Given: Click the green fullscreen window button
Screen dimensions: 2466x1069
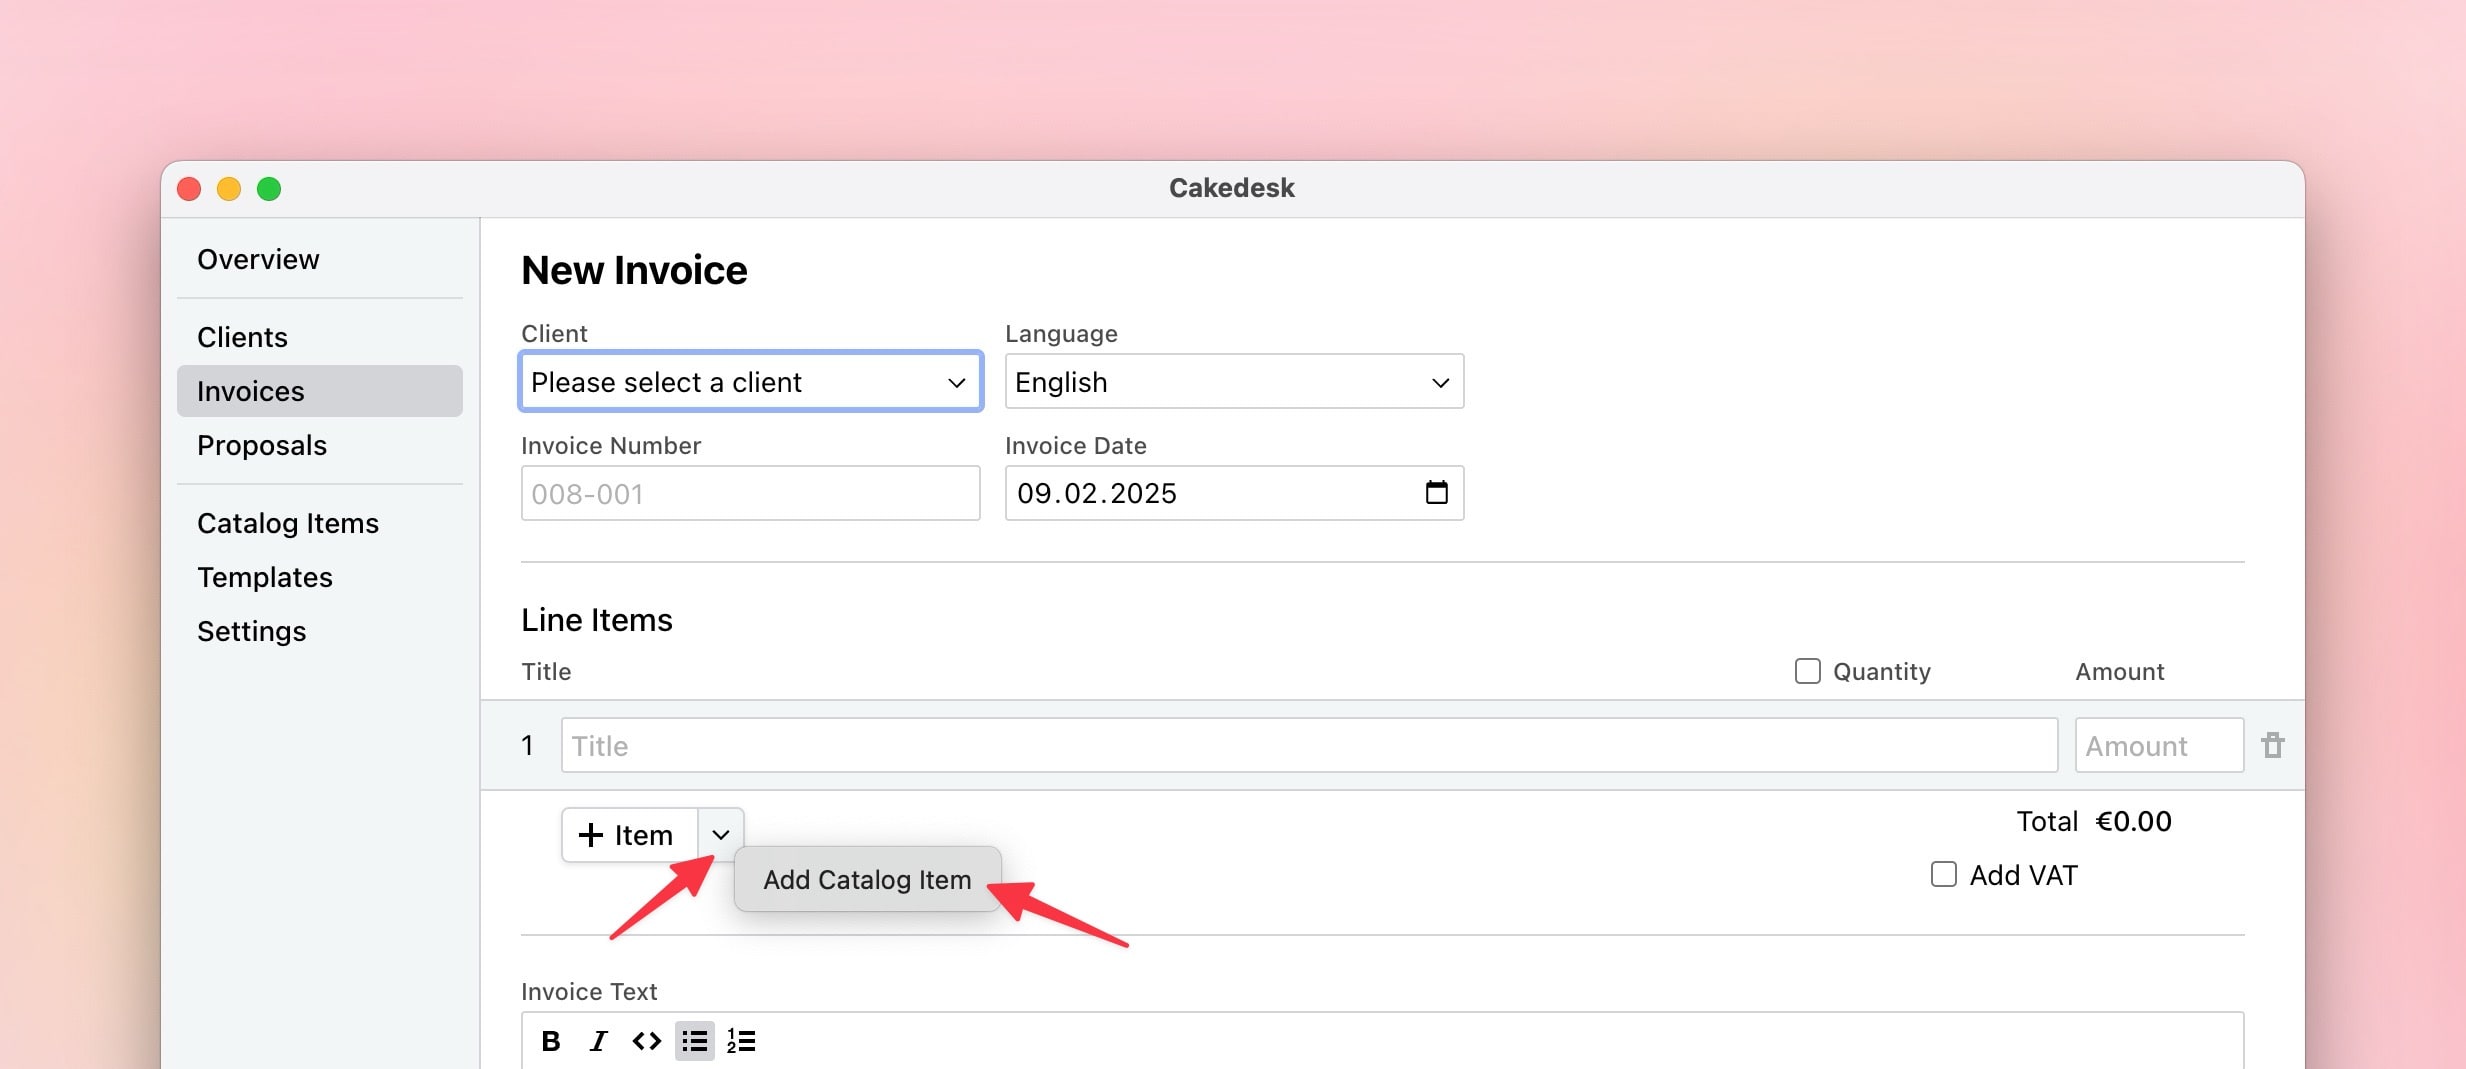Looking at the screenshot, I should (269, 189).
